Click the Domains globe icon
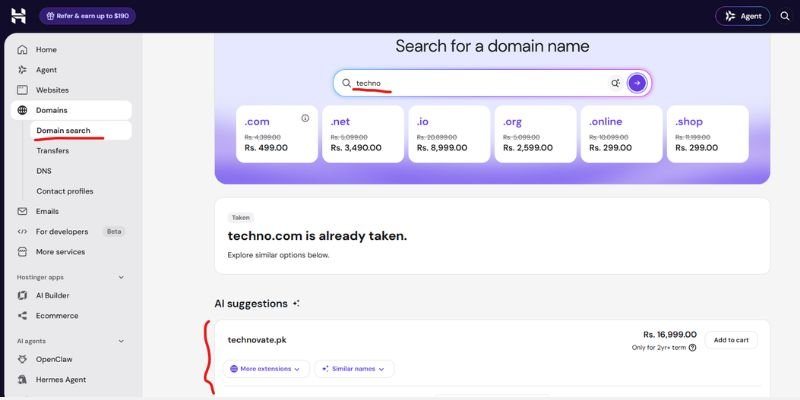The width and height of the screenshot is (800, 400). pos(22,110)
